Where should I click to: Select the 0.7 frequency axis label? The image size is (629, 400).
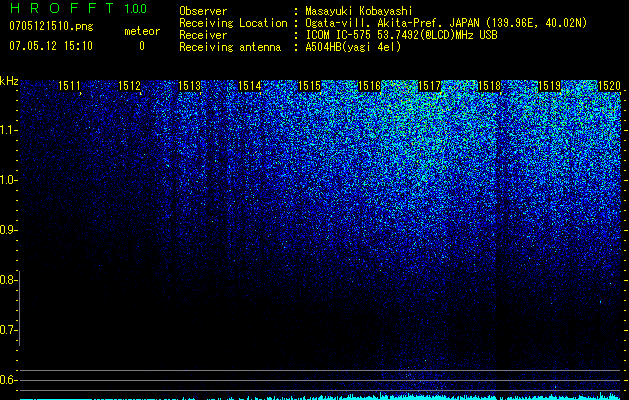[7, 330]
